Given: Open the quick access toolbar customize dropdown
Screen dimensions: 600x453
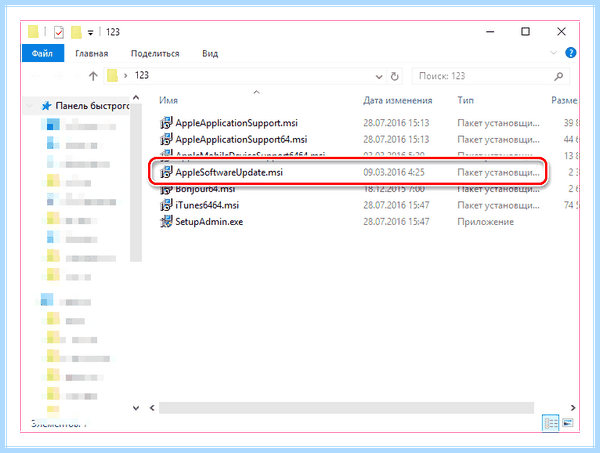Looking at the screenshot, I should [x=90, y=33].
